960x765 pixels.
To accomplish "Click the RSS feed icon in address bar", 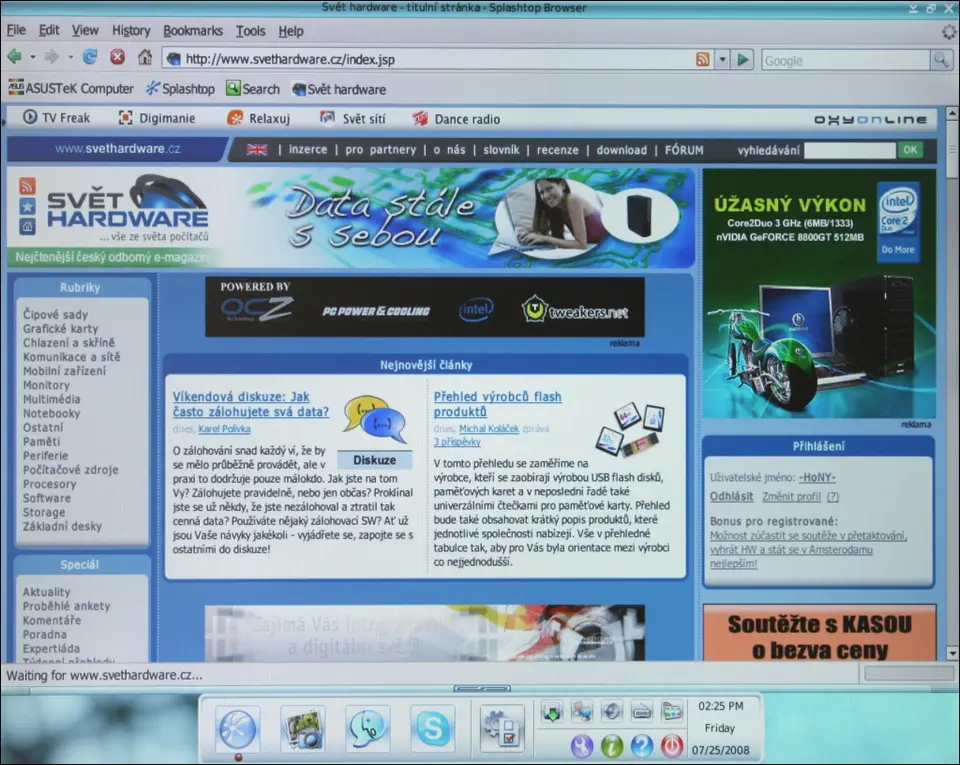I will [703, 60].
